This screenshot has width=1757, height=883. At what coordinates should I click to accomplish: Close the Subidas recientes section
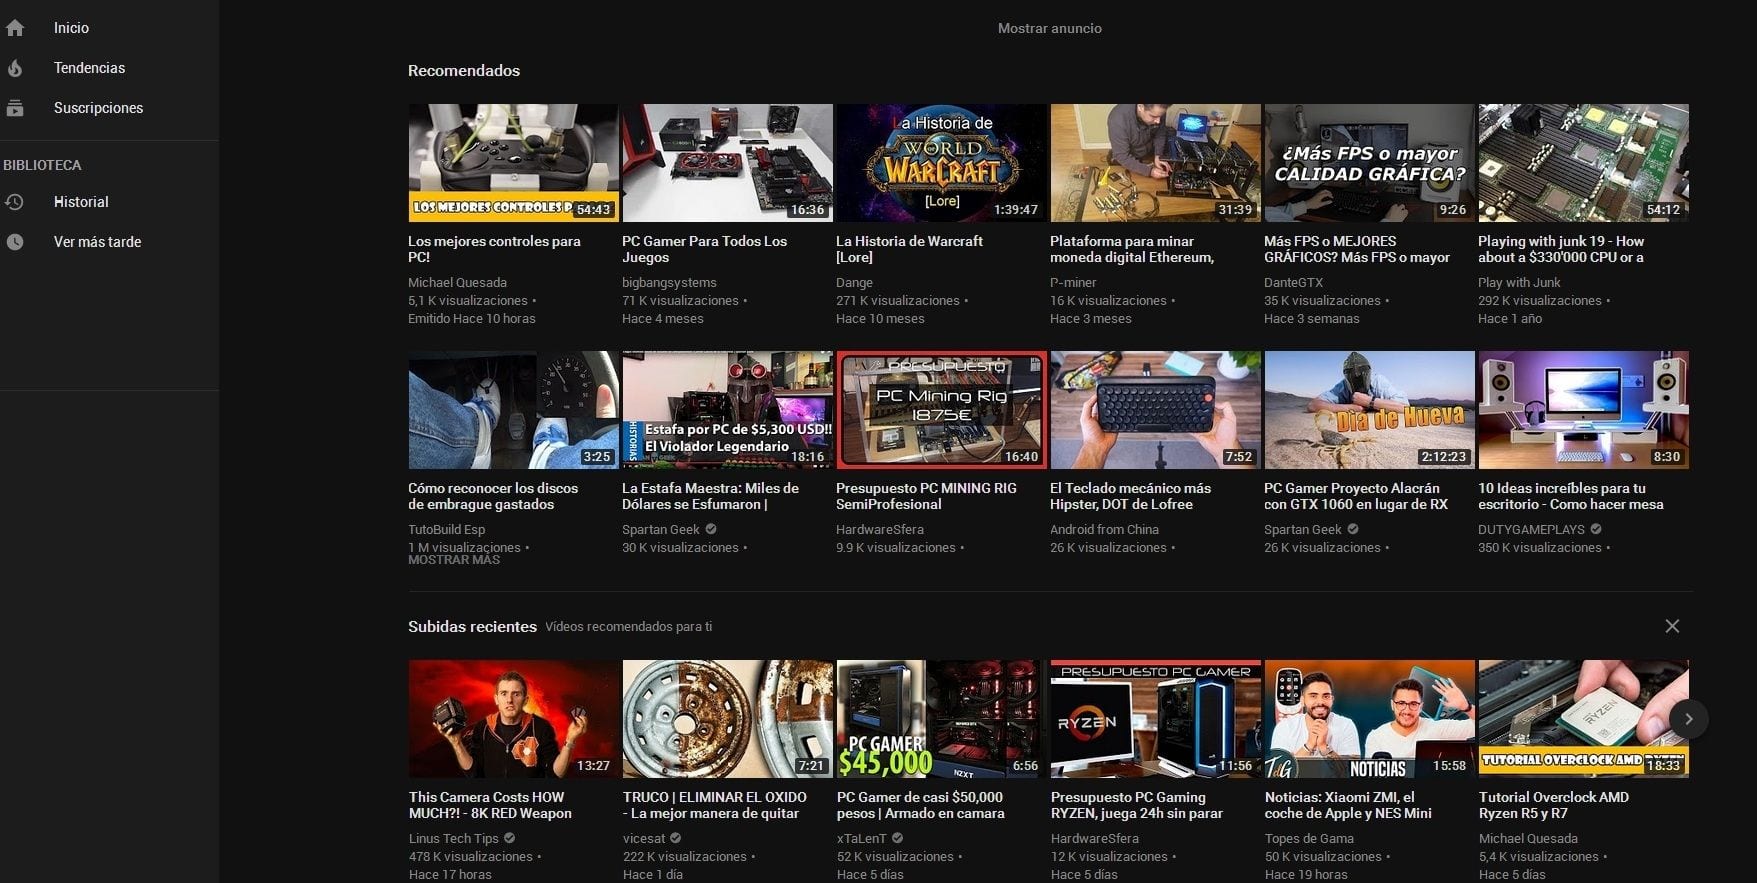(x=1672, y=626)
